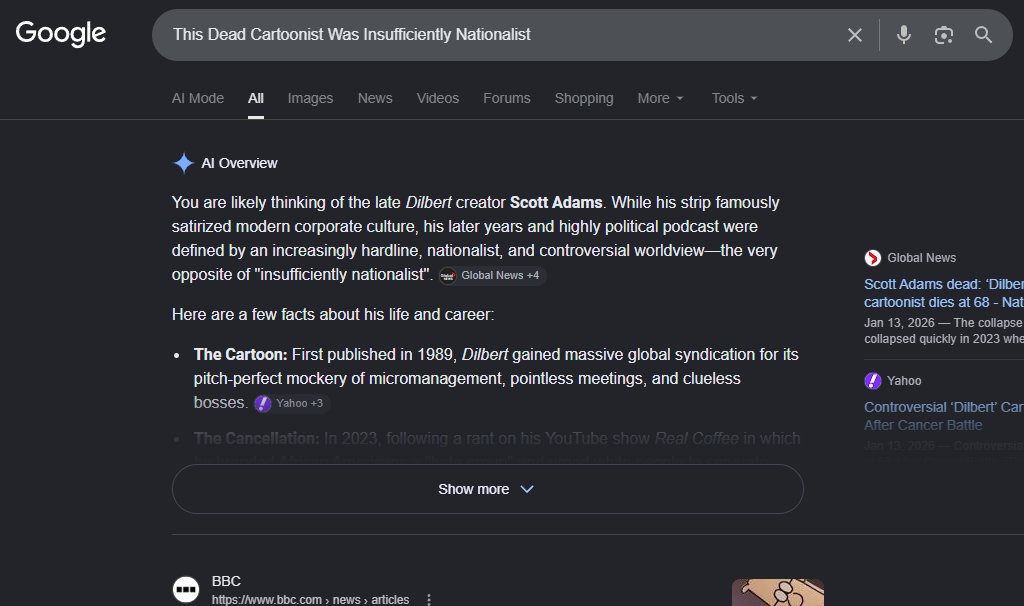Viewport: 1024px width, 606px height.
Task: Expand the More dropdown
Action: 660,98
